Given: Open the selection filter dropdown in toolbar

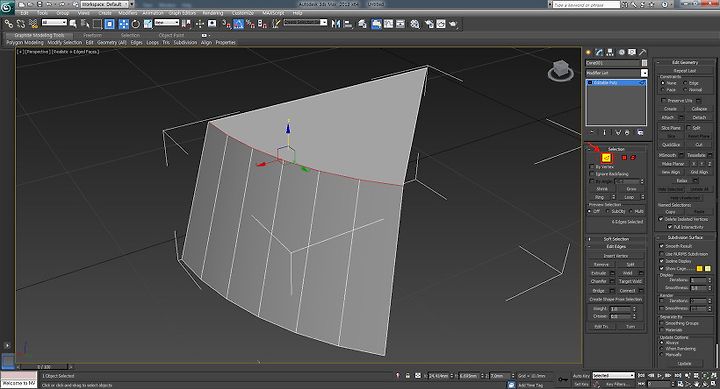Looking at the screenshot, I should (54, 23).
